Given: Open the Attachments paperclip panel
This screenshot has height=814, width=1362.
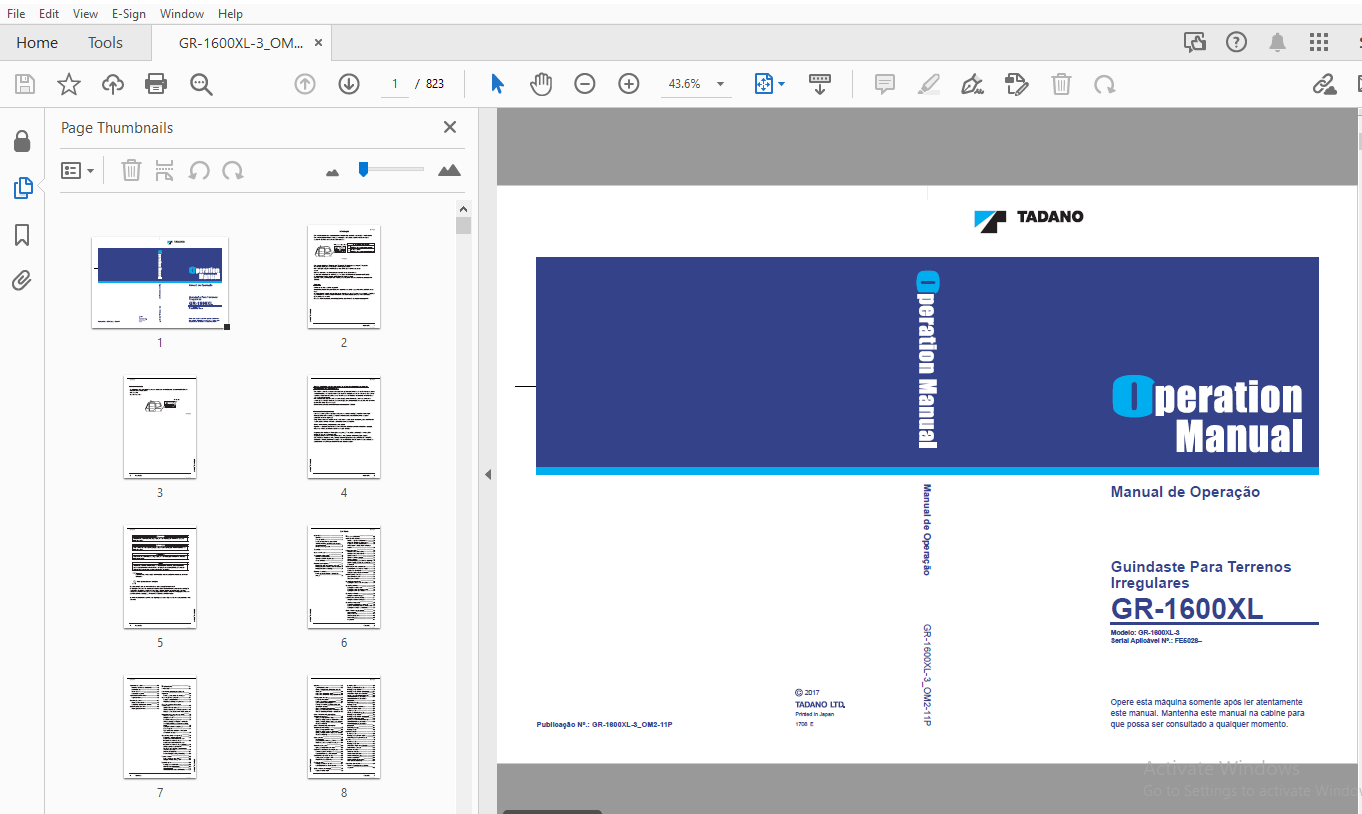Looking at the screenshot, I should coord(22,281).
